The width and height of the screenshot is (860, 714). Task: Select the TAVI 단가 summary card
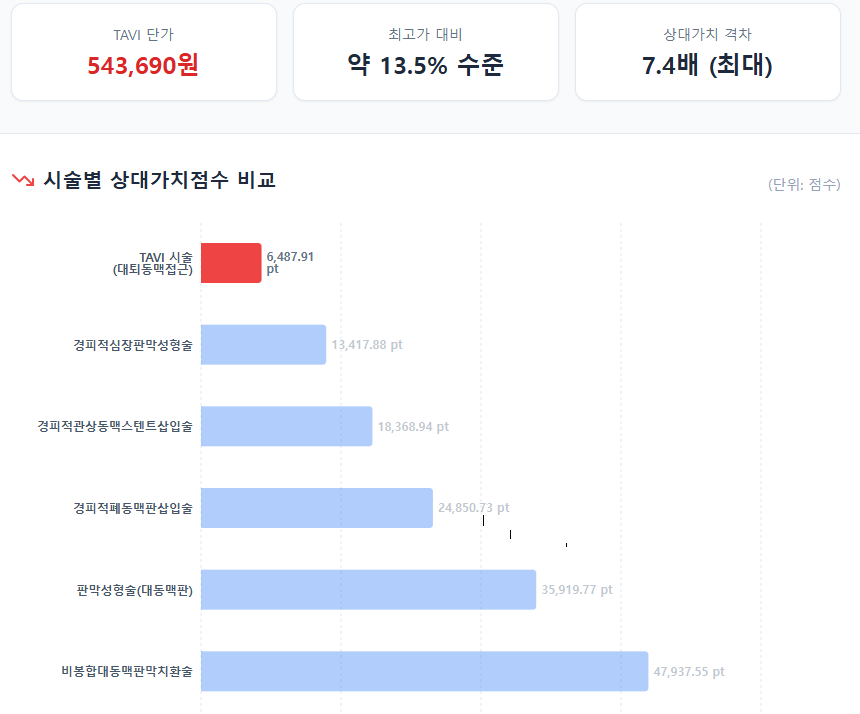[x=144, y=52]
